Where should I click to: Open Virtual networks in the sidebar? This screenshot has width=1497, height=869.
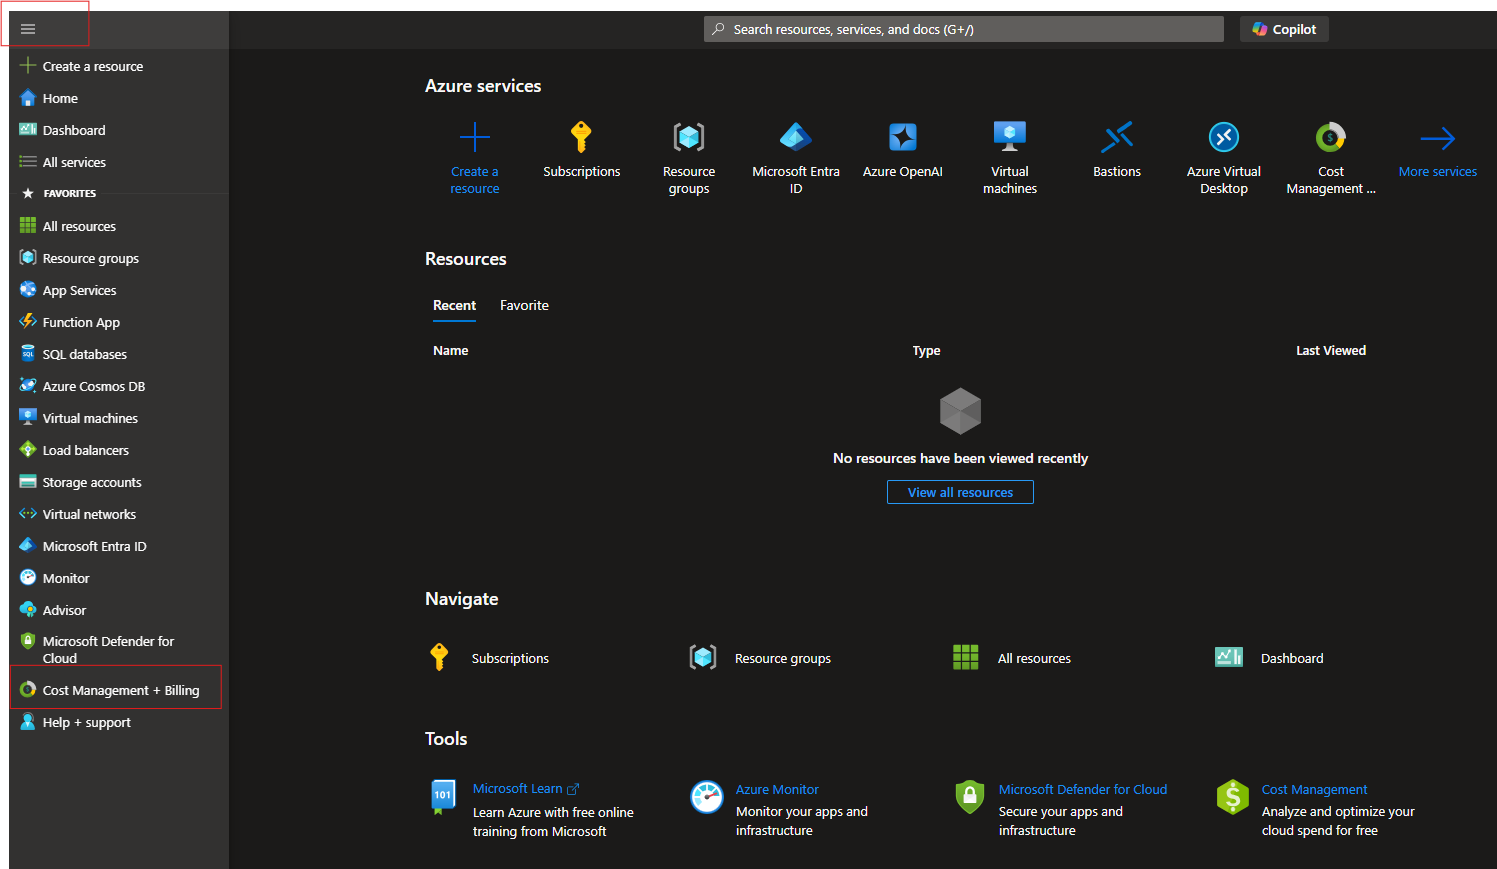77,514
